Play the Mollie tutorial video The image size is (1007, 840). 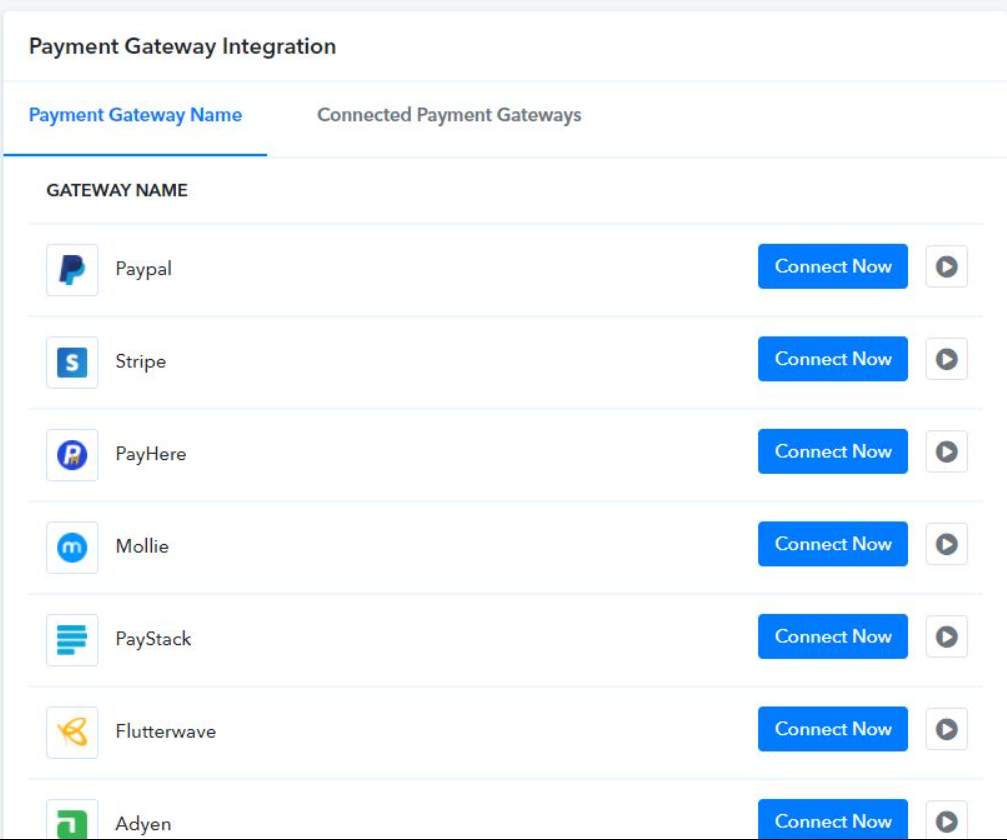coord(946,544)
